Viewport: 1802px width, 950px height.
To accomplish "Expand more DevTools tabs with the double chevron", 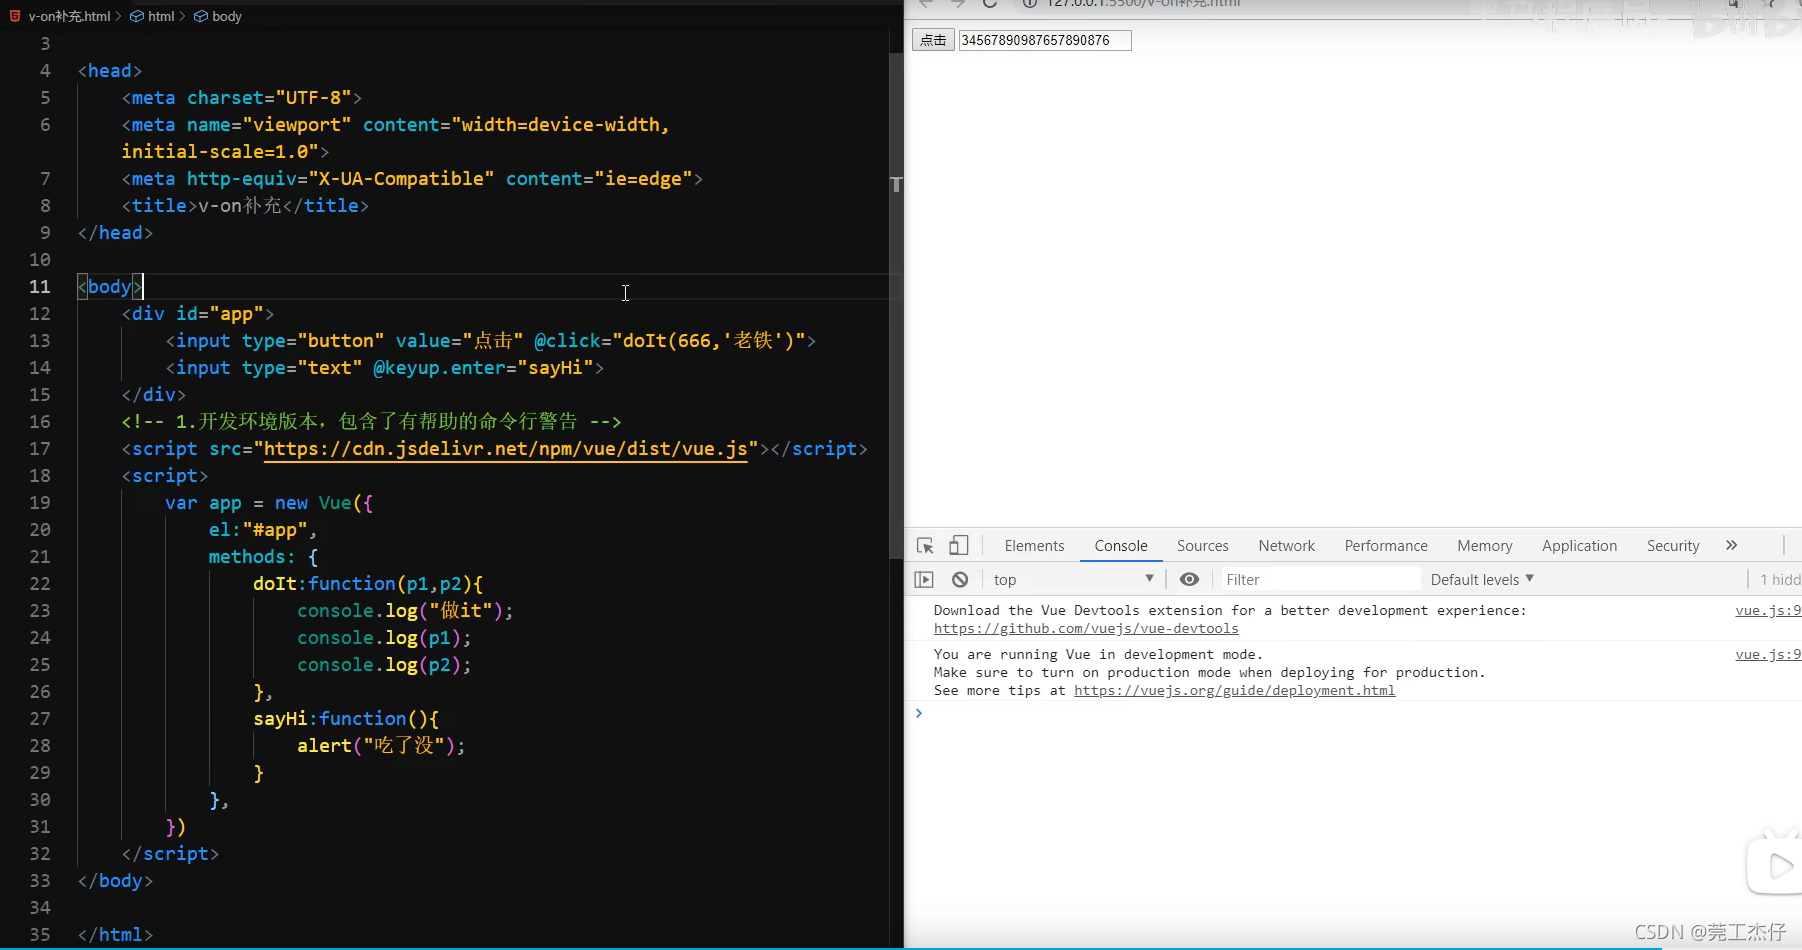I will (1732, 546).
